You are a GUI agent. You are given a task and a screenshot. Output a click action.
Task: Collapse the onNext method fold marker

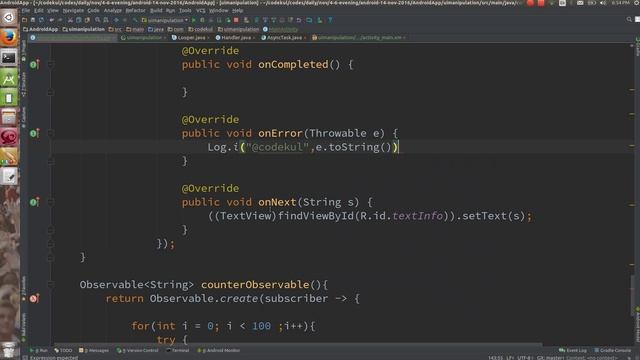click(51, 202)
